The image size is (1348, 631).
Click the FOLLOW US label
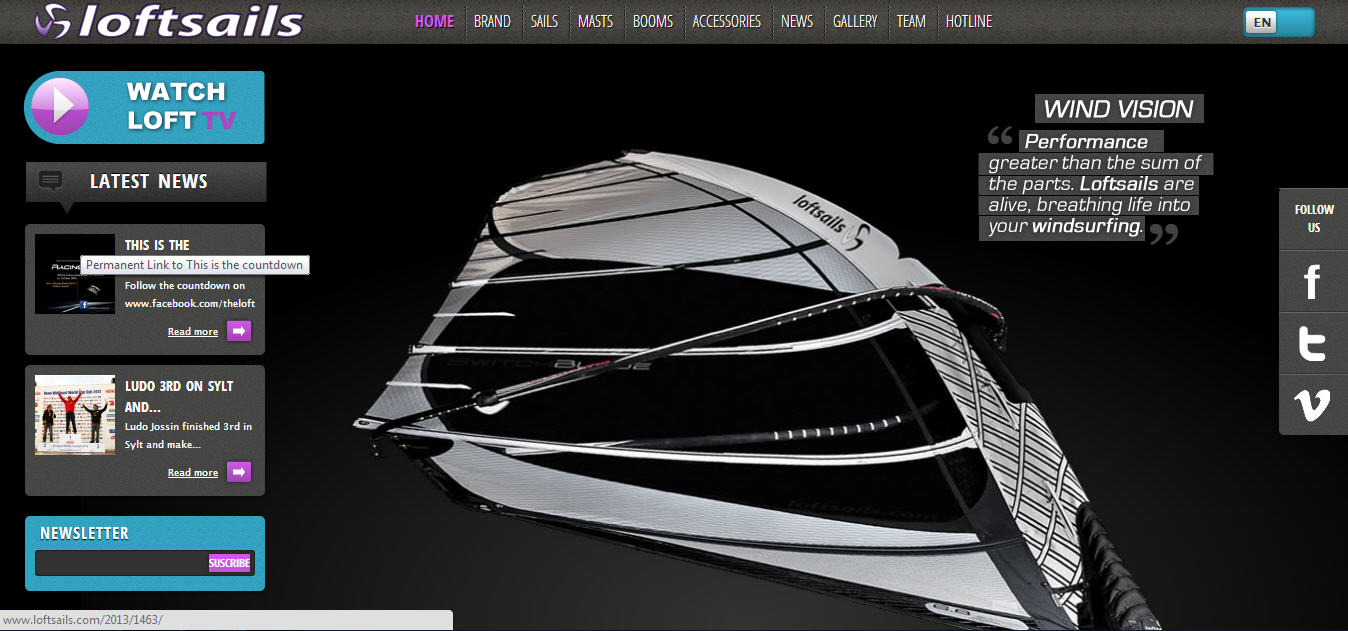(1314, 218)
